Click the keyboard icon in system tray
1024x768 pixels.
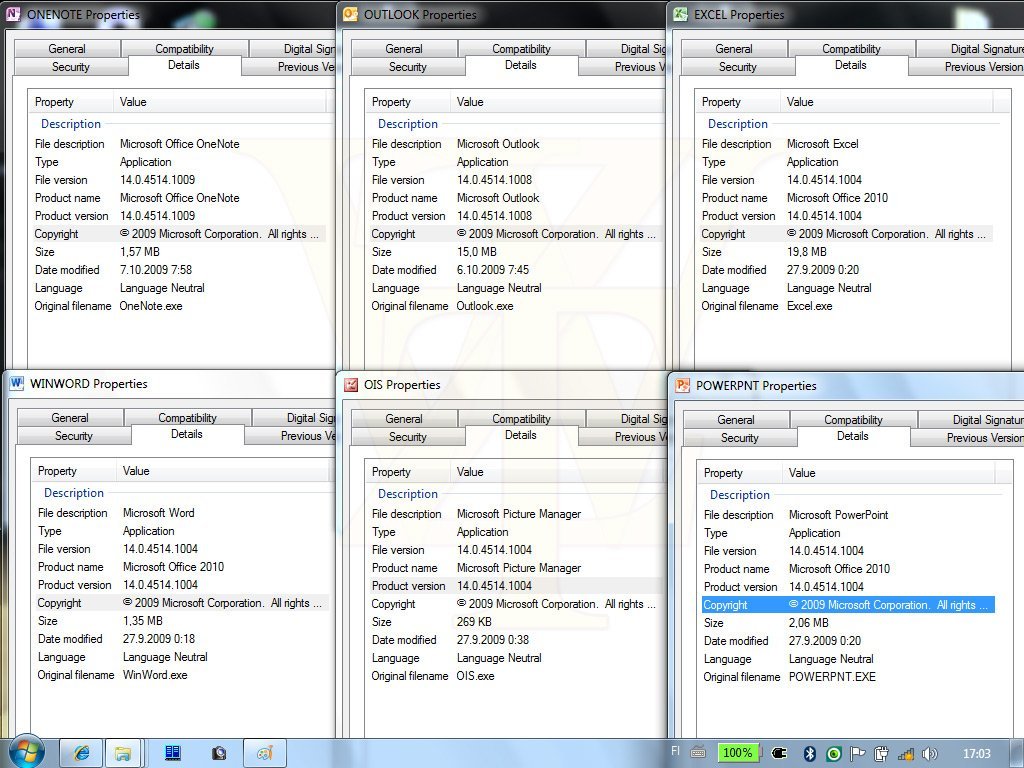pos(698,752)
